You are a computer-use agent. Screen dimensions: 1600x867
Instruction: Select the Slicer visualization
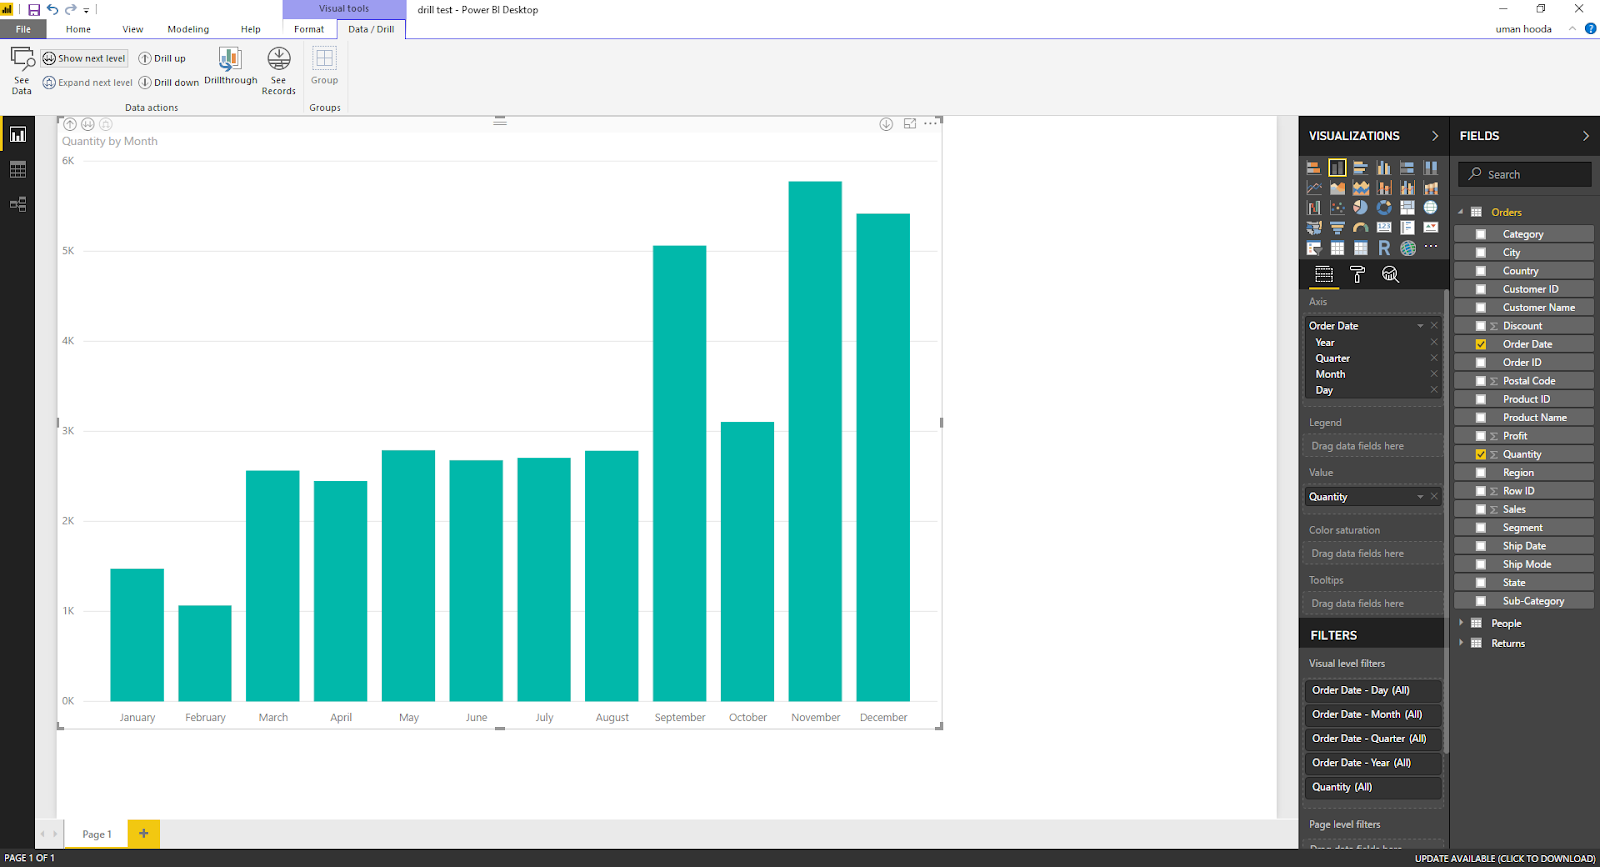[x=1314, y=248]
